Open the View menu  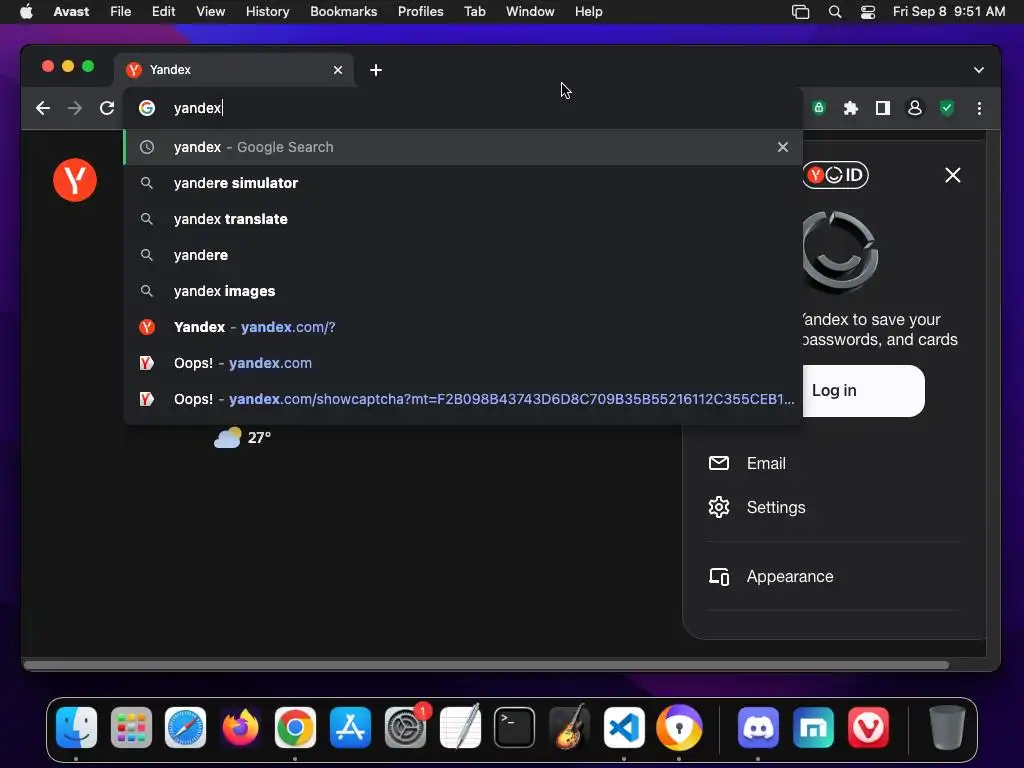pos(210,12)
